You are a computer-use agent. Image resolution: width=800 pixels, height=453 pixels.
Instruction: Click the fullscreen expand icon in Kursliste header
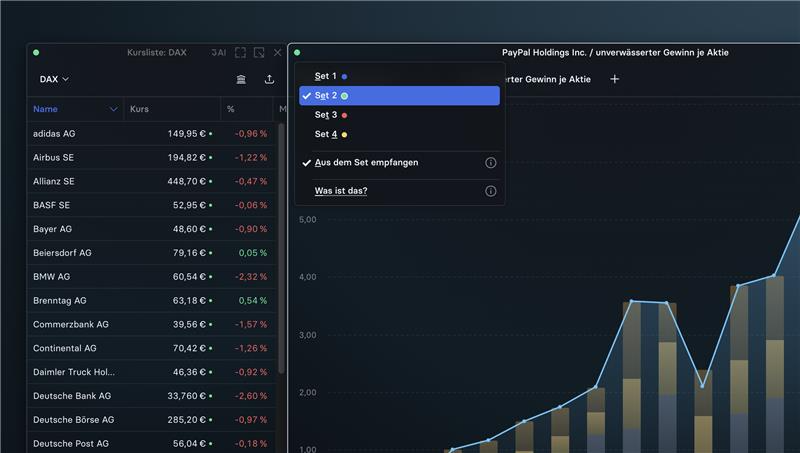[x=240, y=53]
